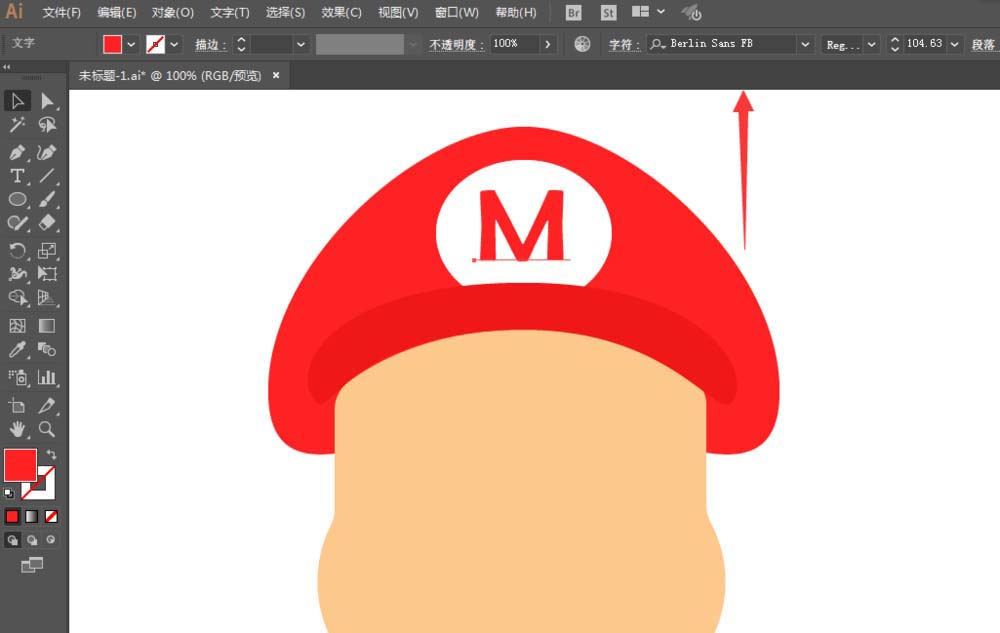Image resolution: width=1000 pixels, height=633 pixels.
Task: Open the 文件(F) menu
Action: pos(61,12)
